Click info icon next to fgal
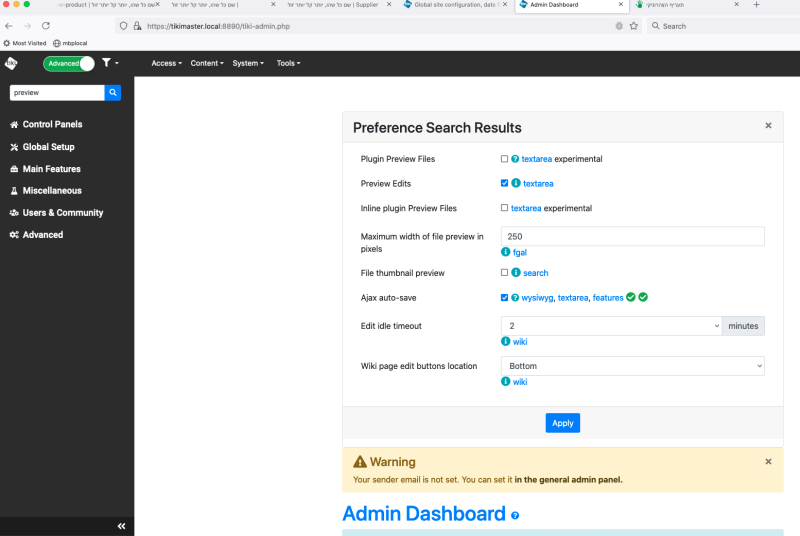Viewport: 800px width, 536px height. click(505, 252)
